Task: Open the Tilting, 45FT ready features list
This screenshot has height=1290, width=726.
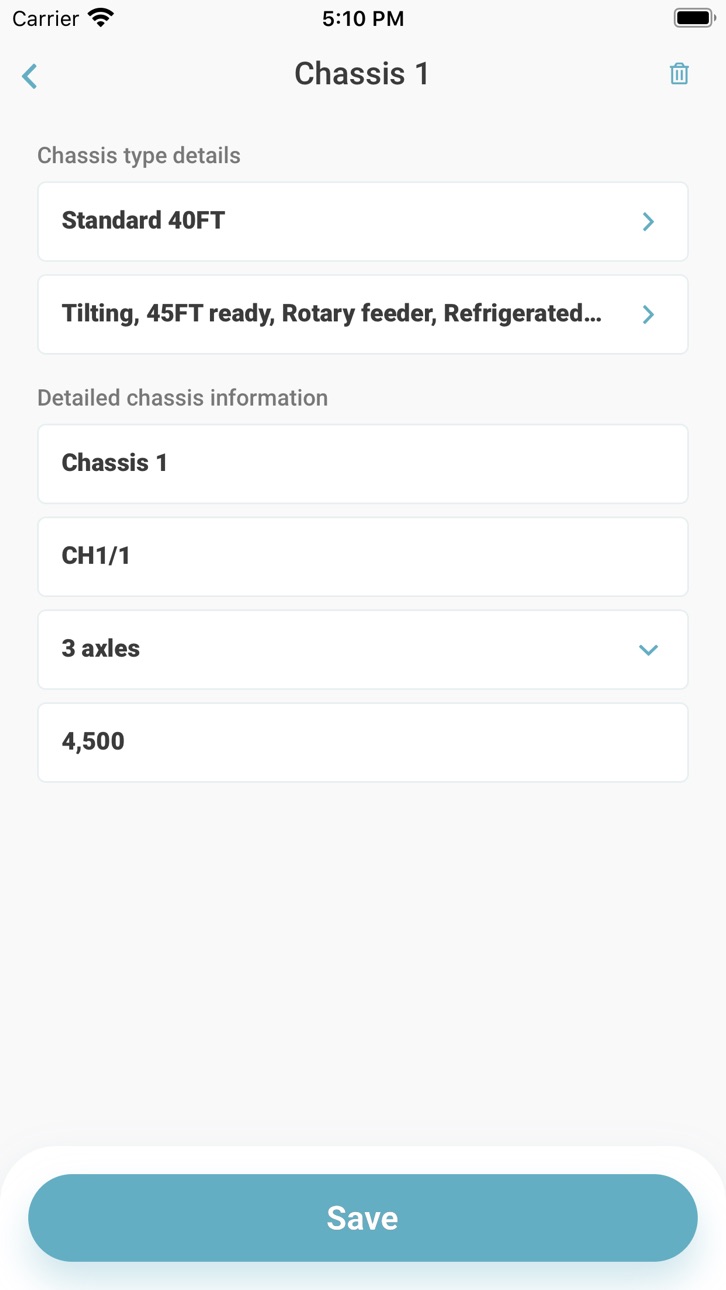Action: pyautogui.click(x=363, y=315)
